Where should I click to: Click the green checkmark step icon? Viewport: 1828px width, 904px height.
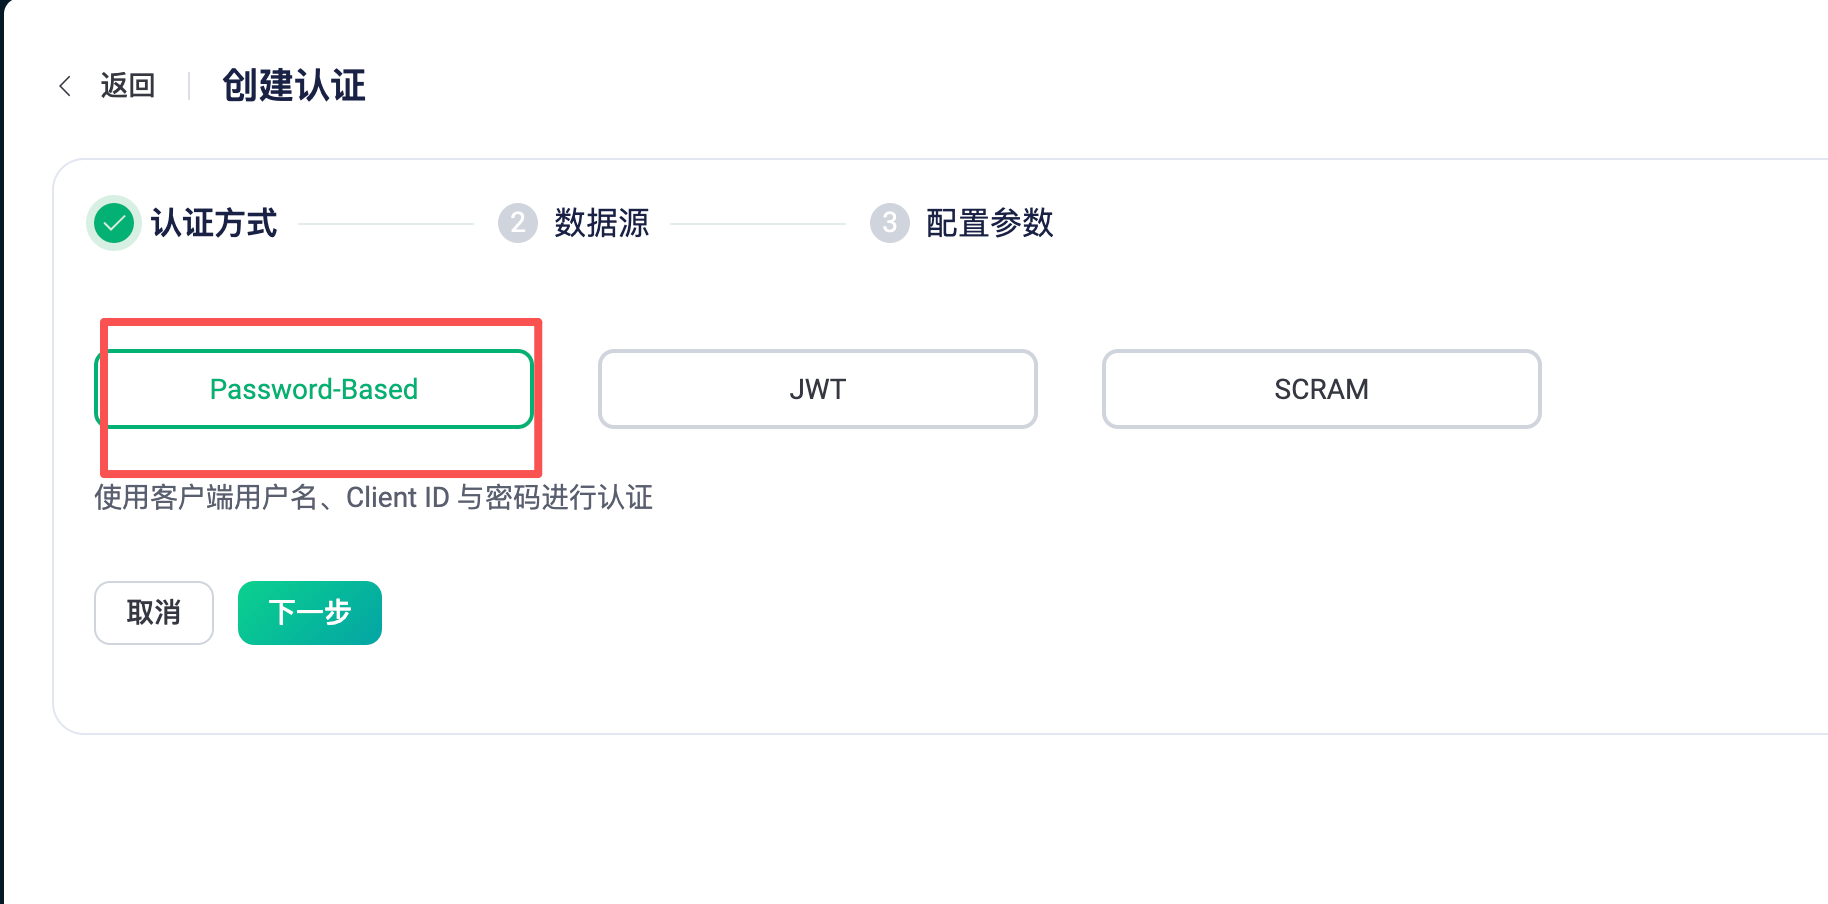[x=114, y=223]
